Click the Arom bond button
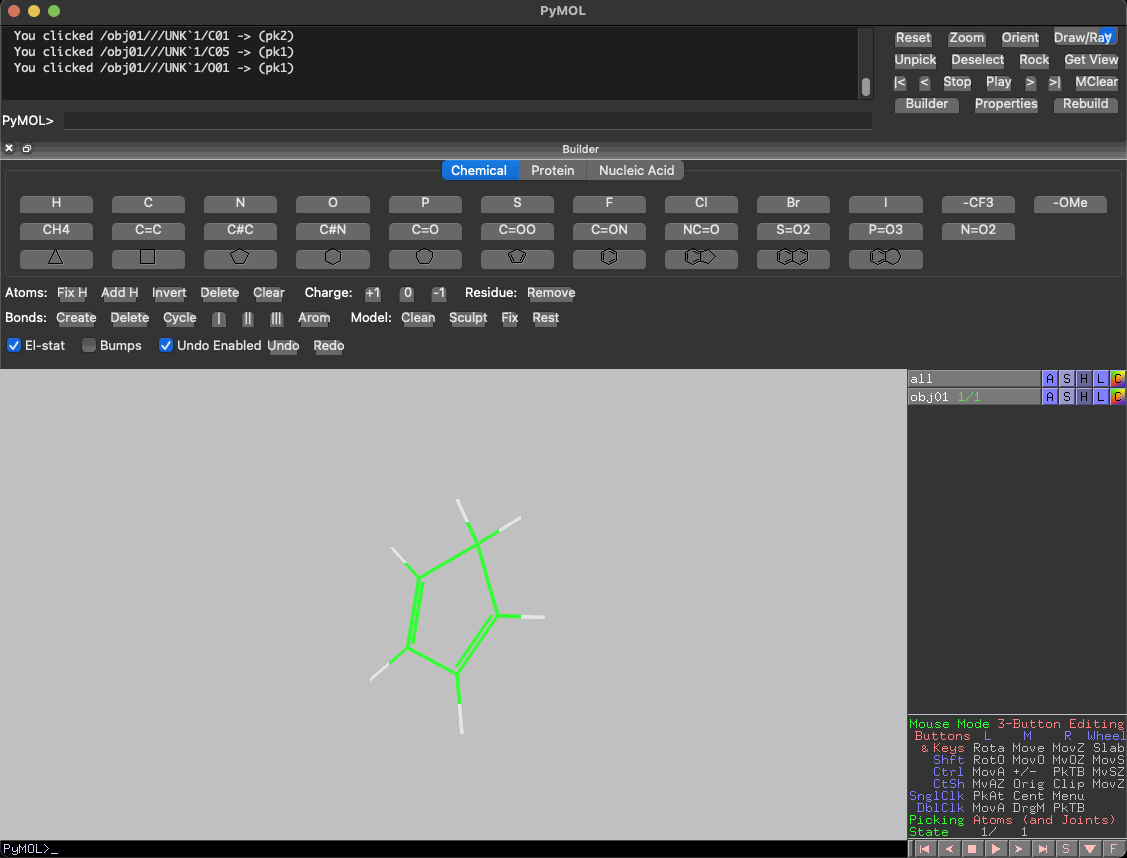The width and height of the screenshot is (1127, 858). pos(314,318)
